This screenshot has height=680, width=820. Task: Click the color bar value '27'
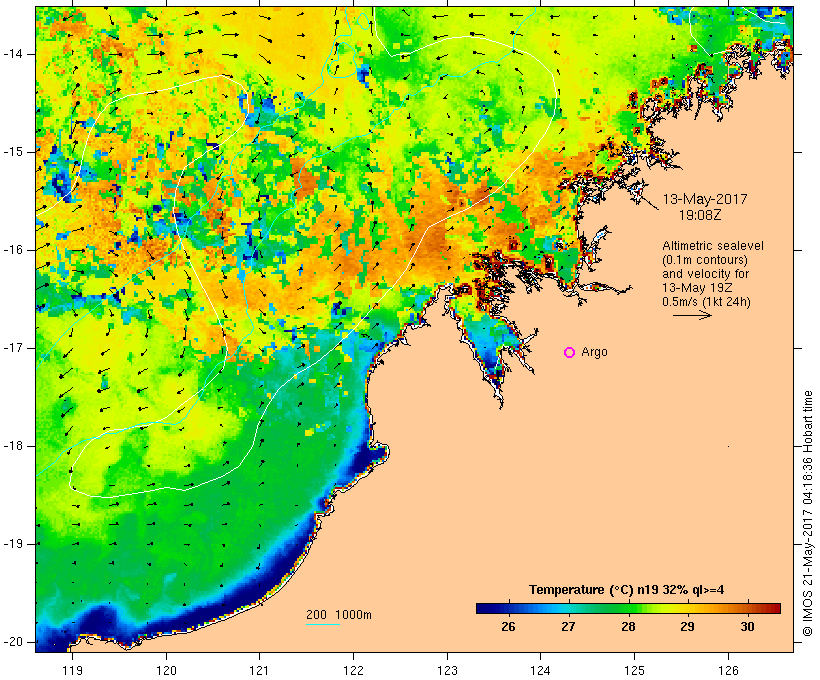568,626
